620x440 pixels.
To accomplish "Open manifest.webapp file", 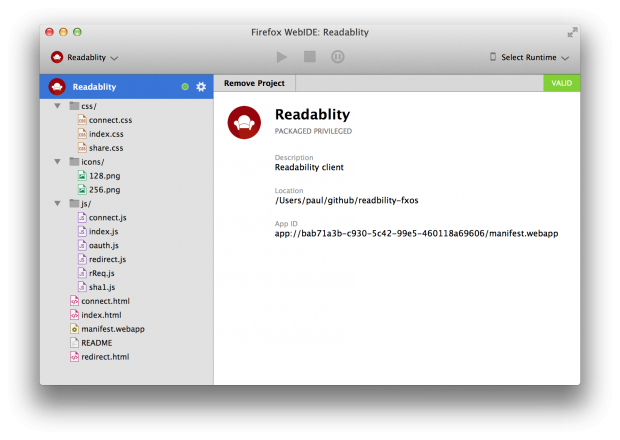I will [x=113, y=329].
